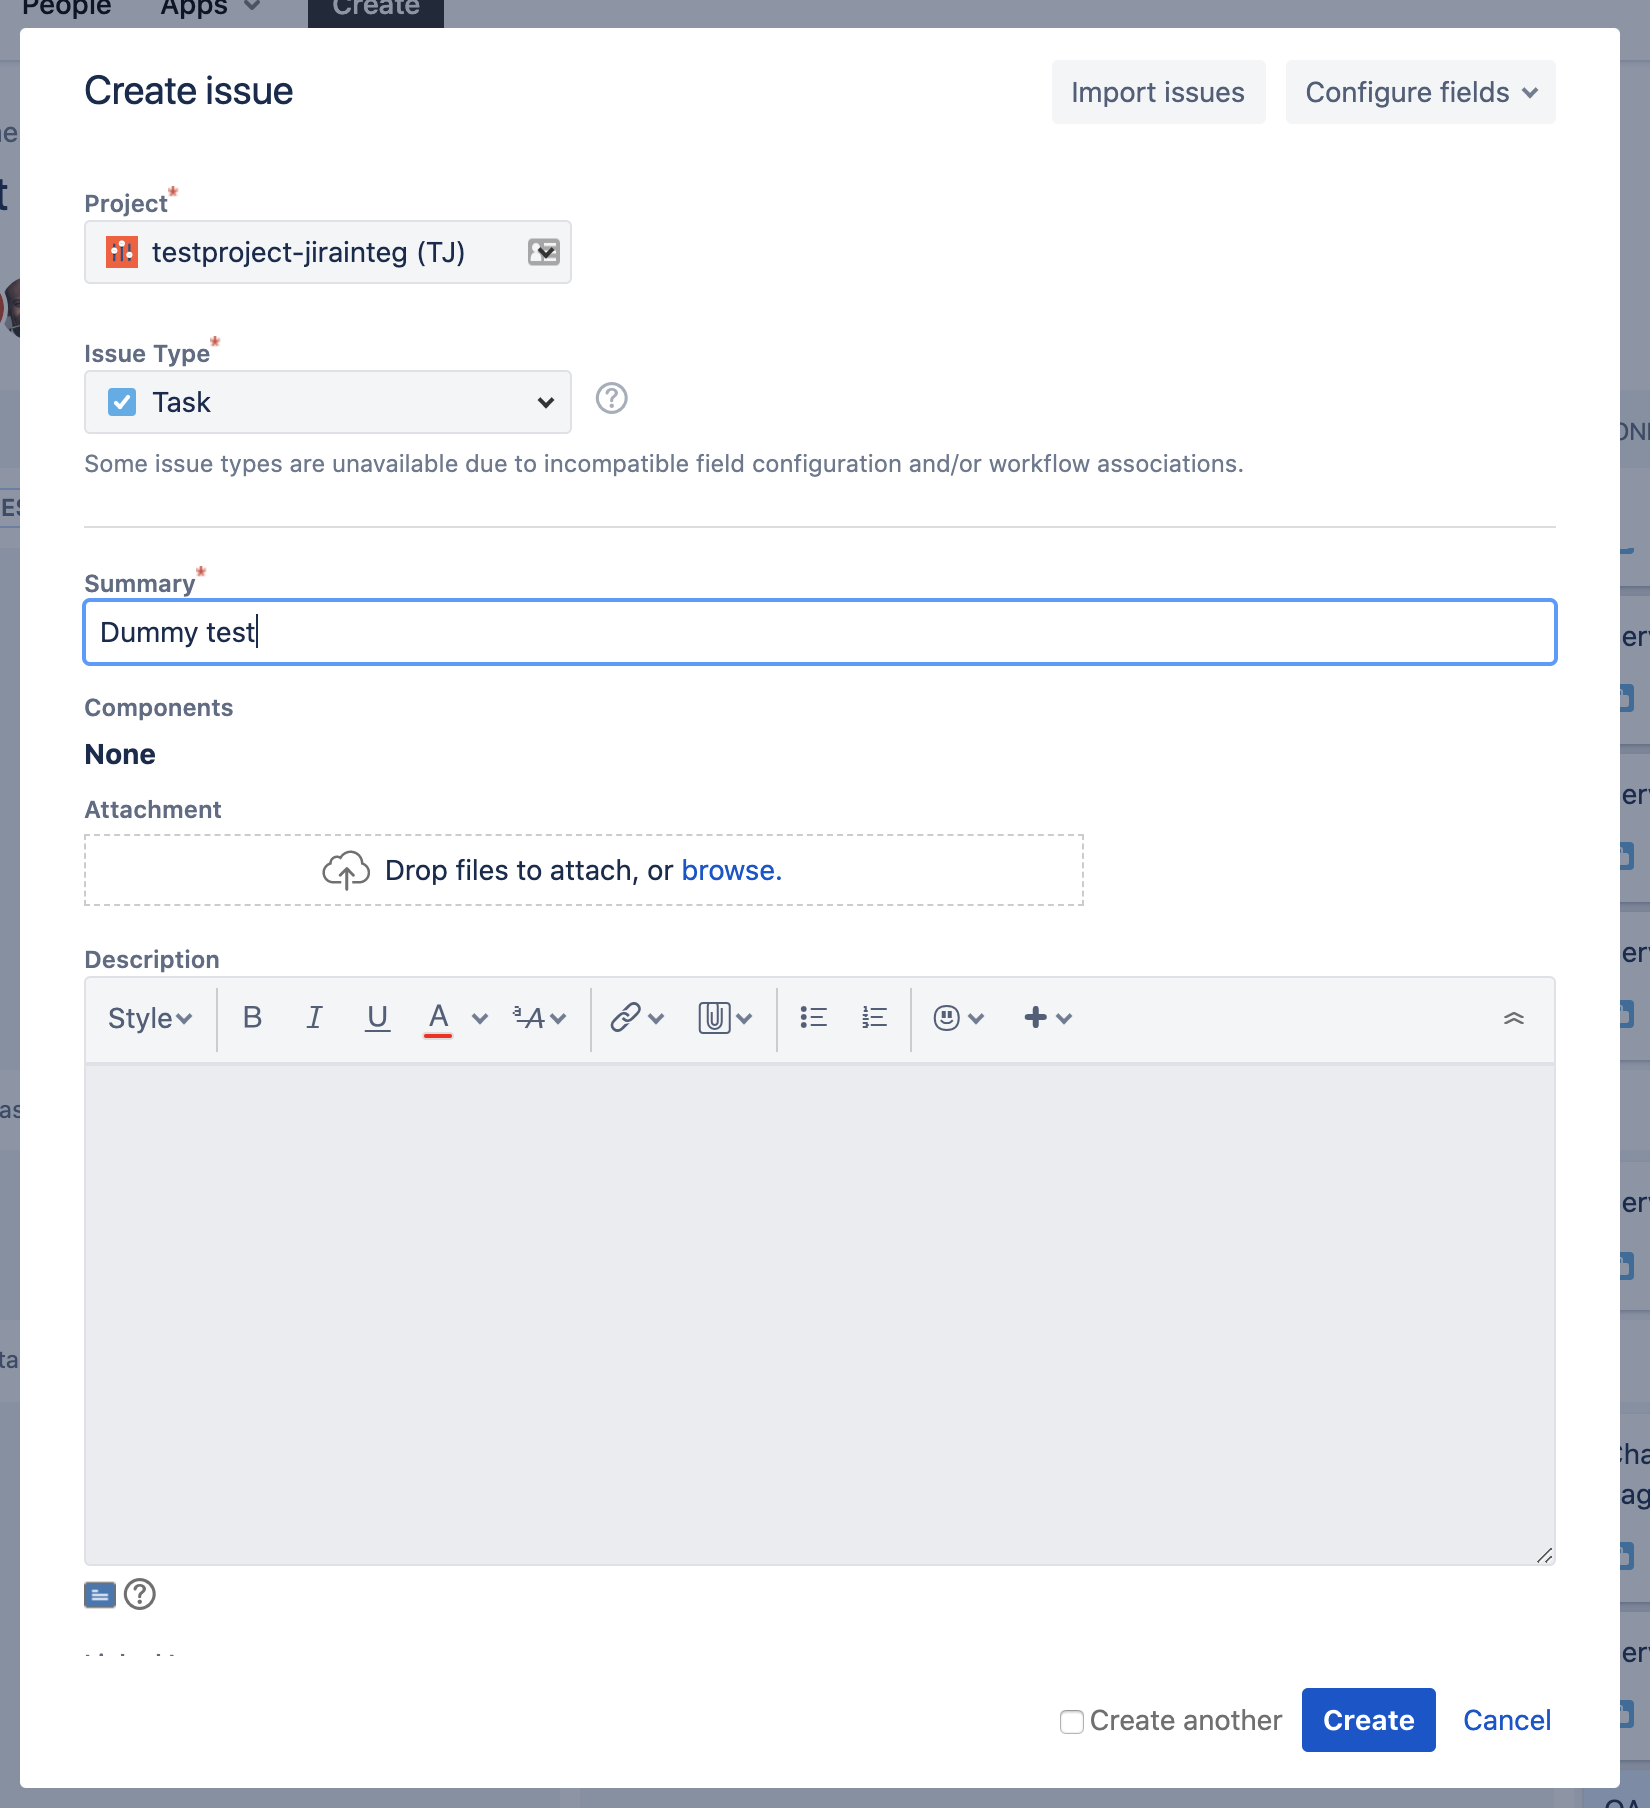This screenshot has width=1650, height=1808.
Task: Open the text color picker swatch
Action: point(438,1018)
